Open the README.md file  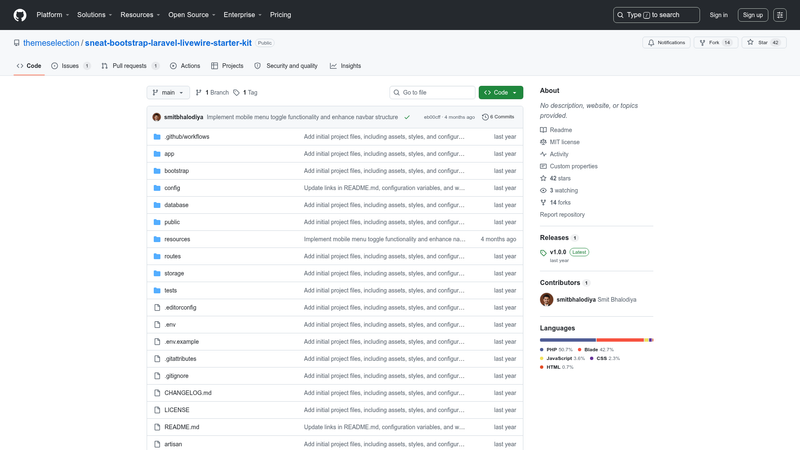(182, 427)
